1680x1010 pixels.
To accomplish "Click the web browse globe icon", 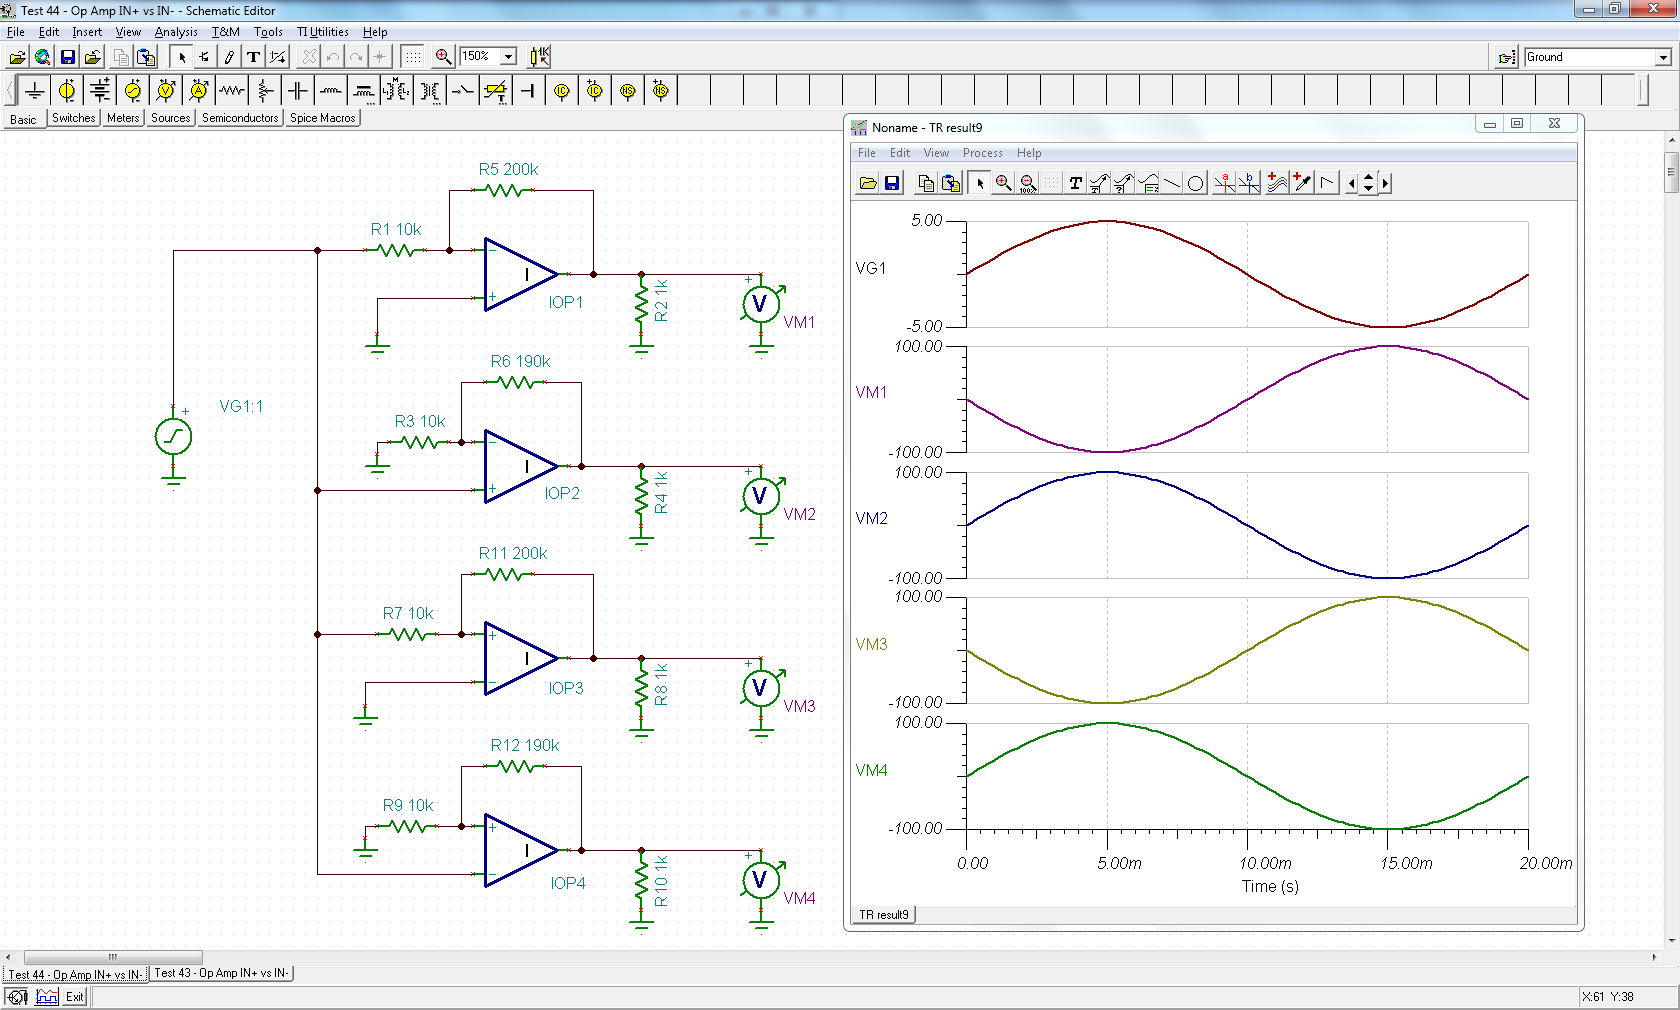I will pos(42,57).
